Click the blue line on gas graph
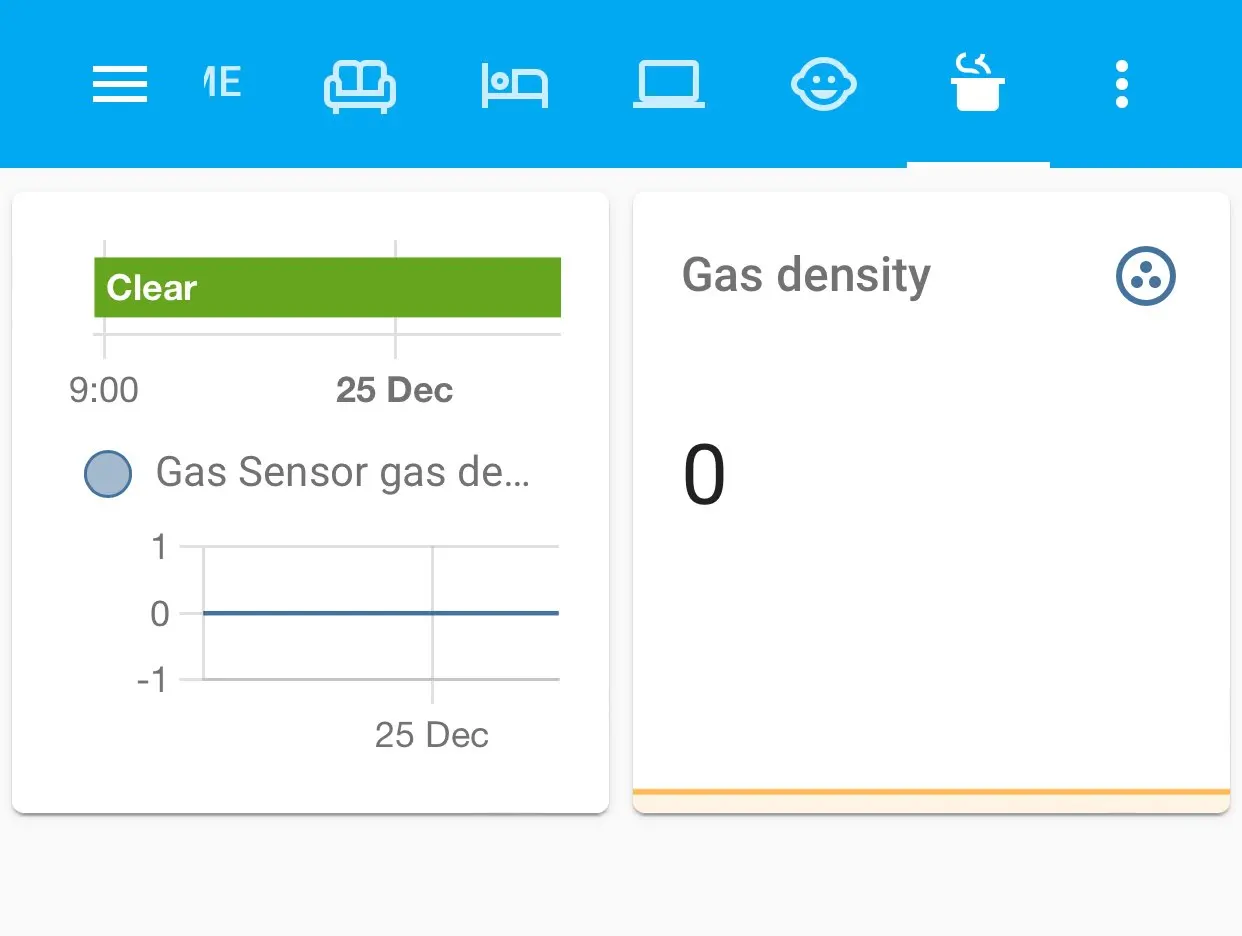Image resolution: width=1242 pixels, height=936 pixels. point(380,613)
